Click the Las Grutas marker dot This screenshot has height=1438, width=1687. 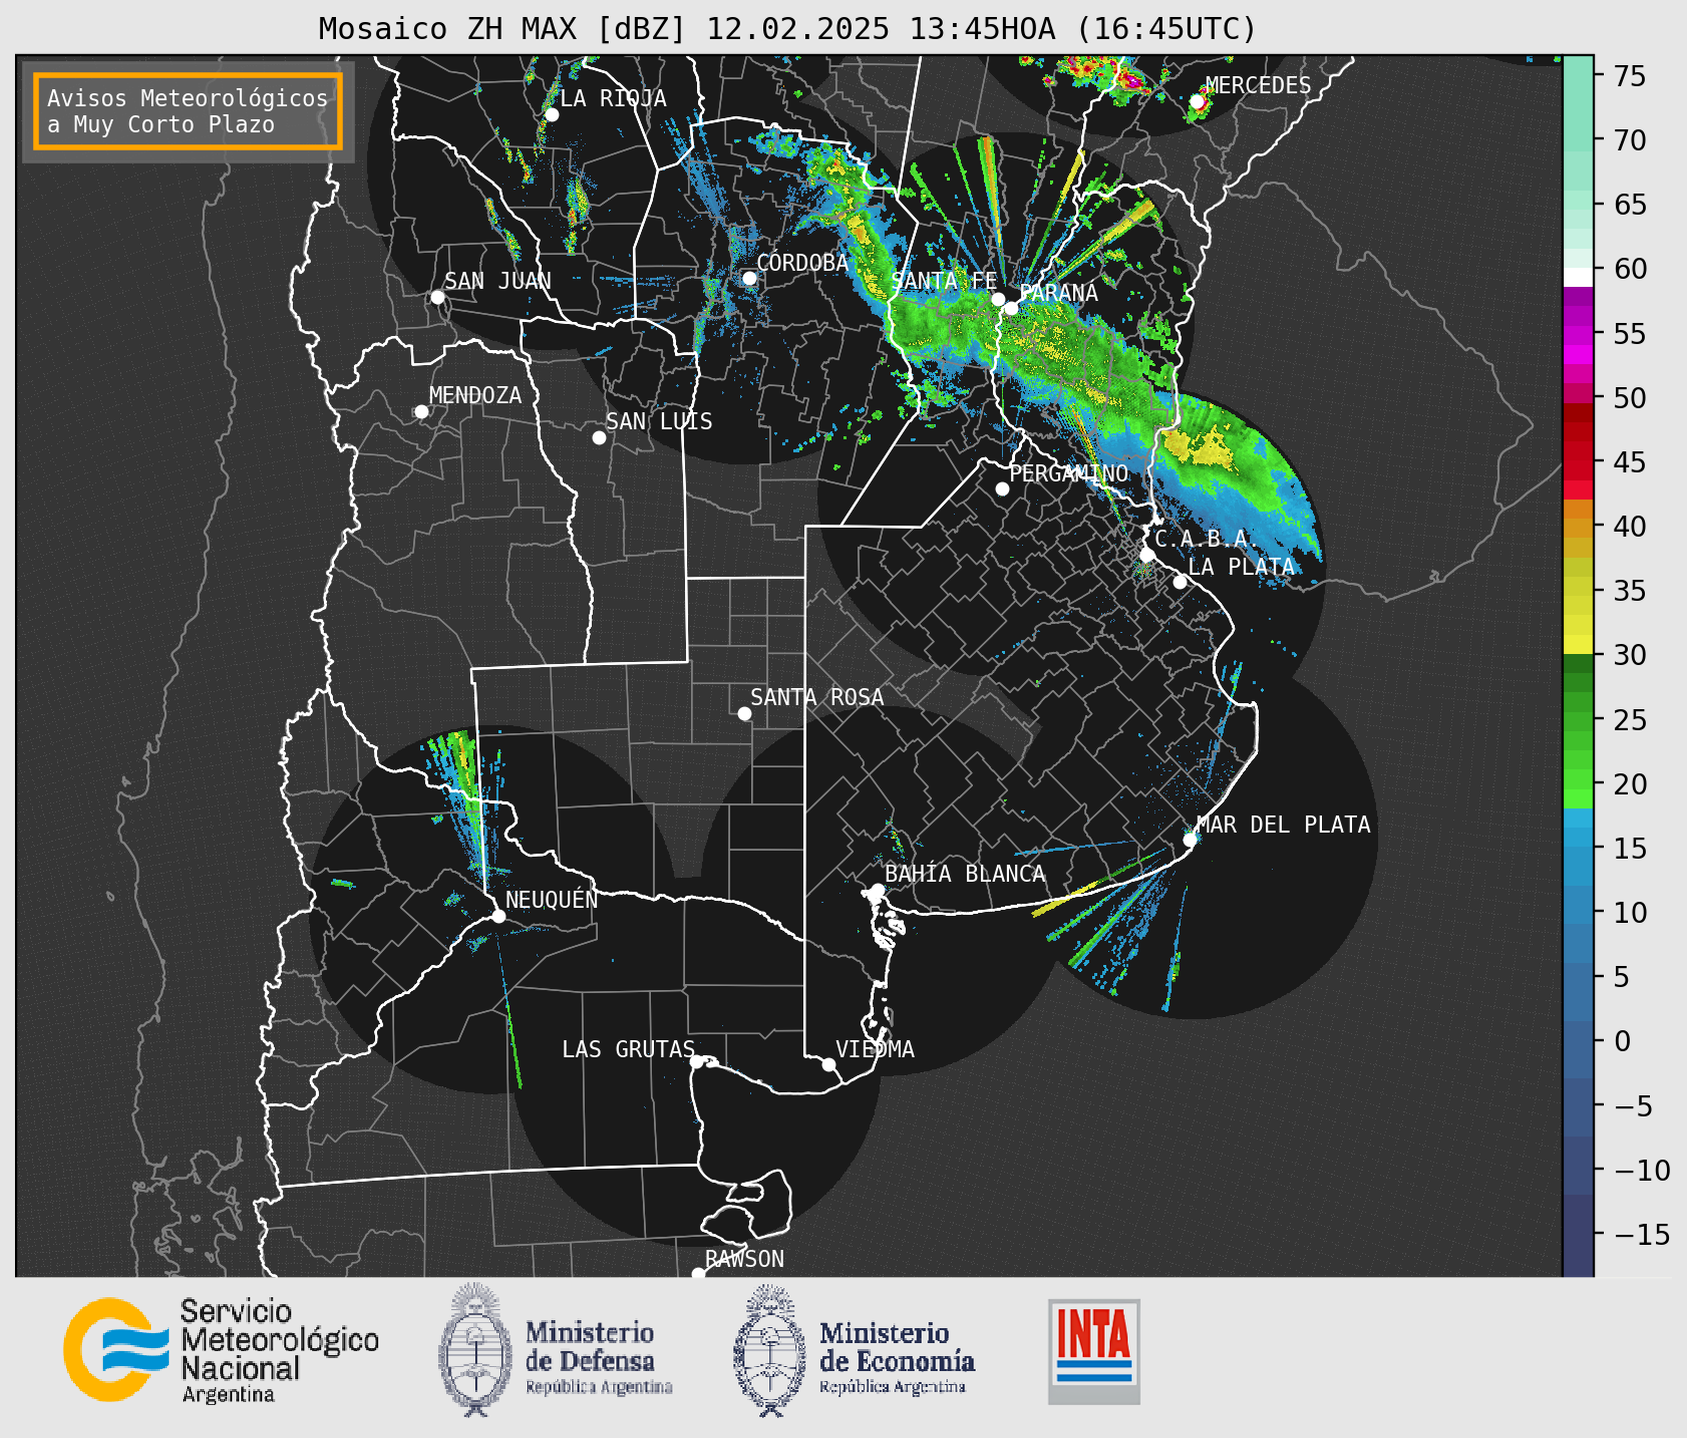(x=697, y=1061)
